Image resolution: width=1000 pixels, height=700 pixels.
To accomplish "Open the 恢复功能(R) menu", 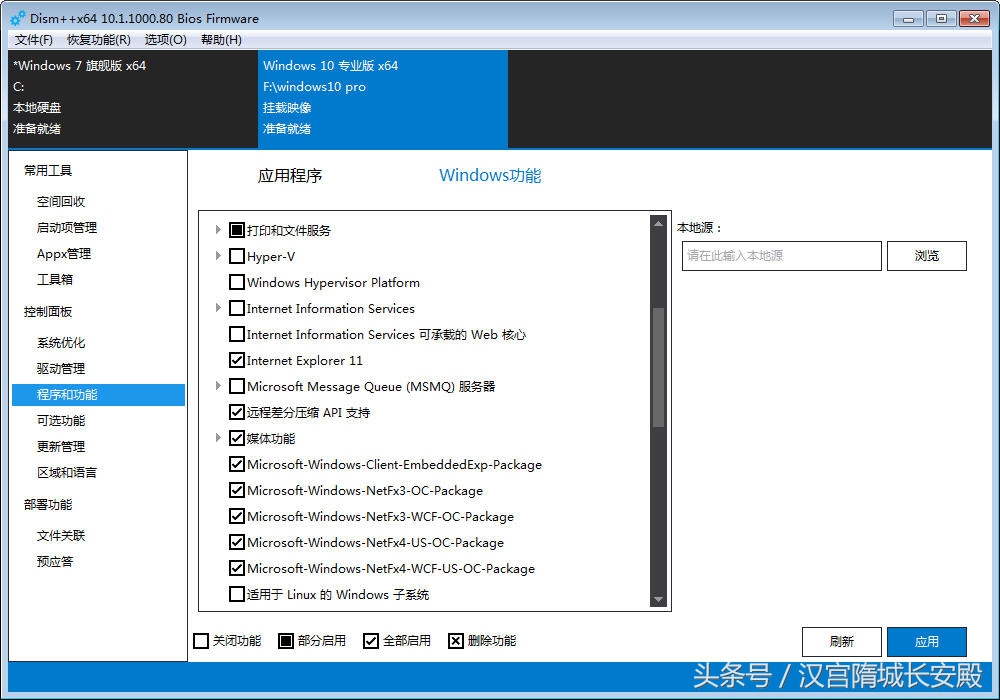I will [99, 40].
